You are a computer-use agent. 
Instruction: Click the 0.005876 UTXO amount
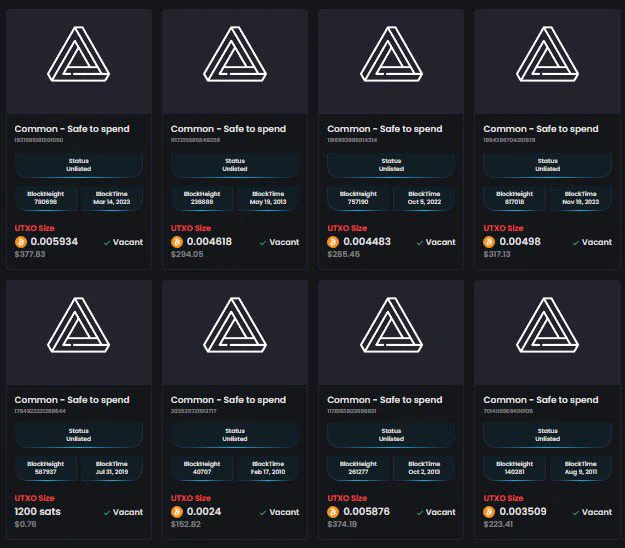tap(366, 512)
